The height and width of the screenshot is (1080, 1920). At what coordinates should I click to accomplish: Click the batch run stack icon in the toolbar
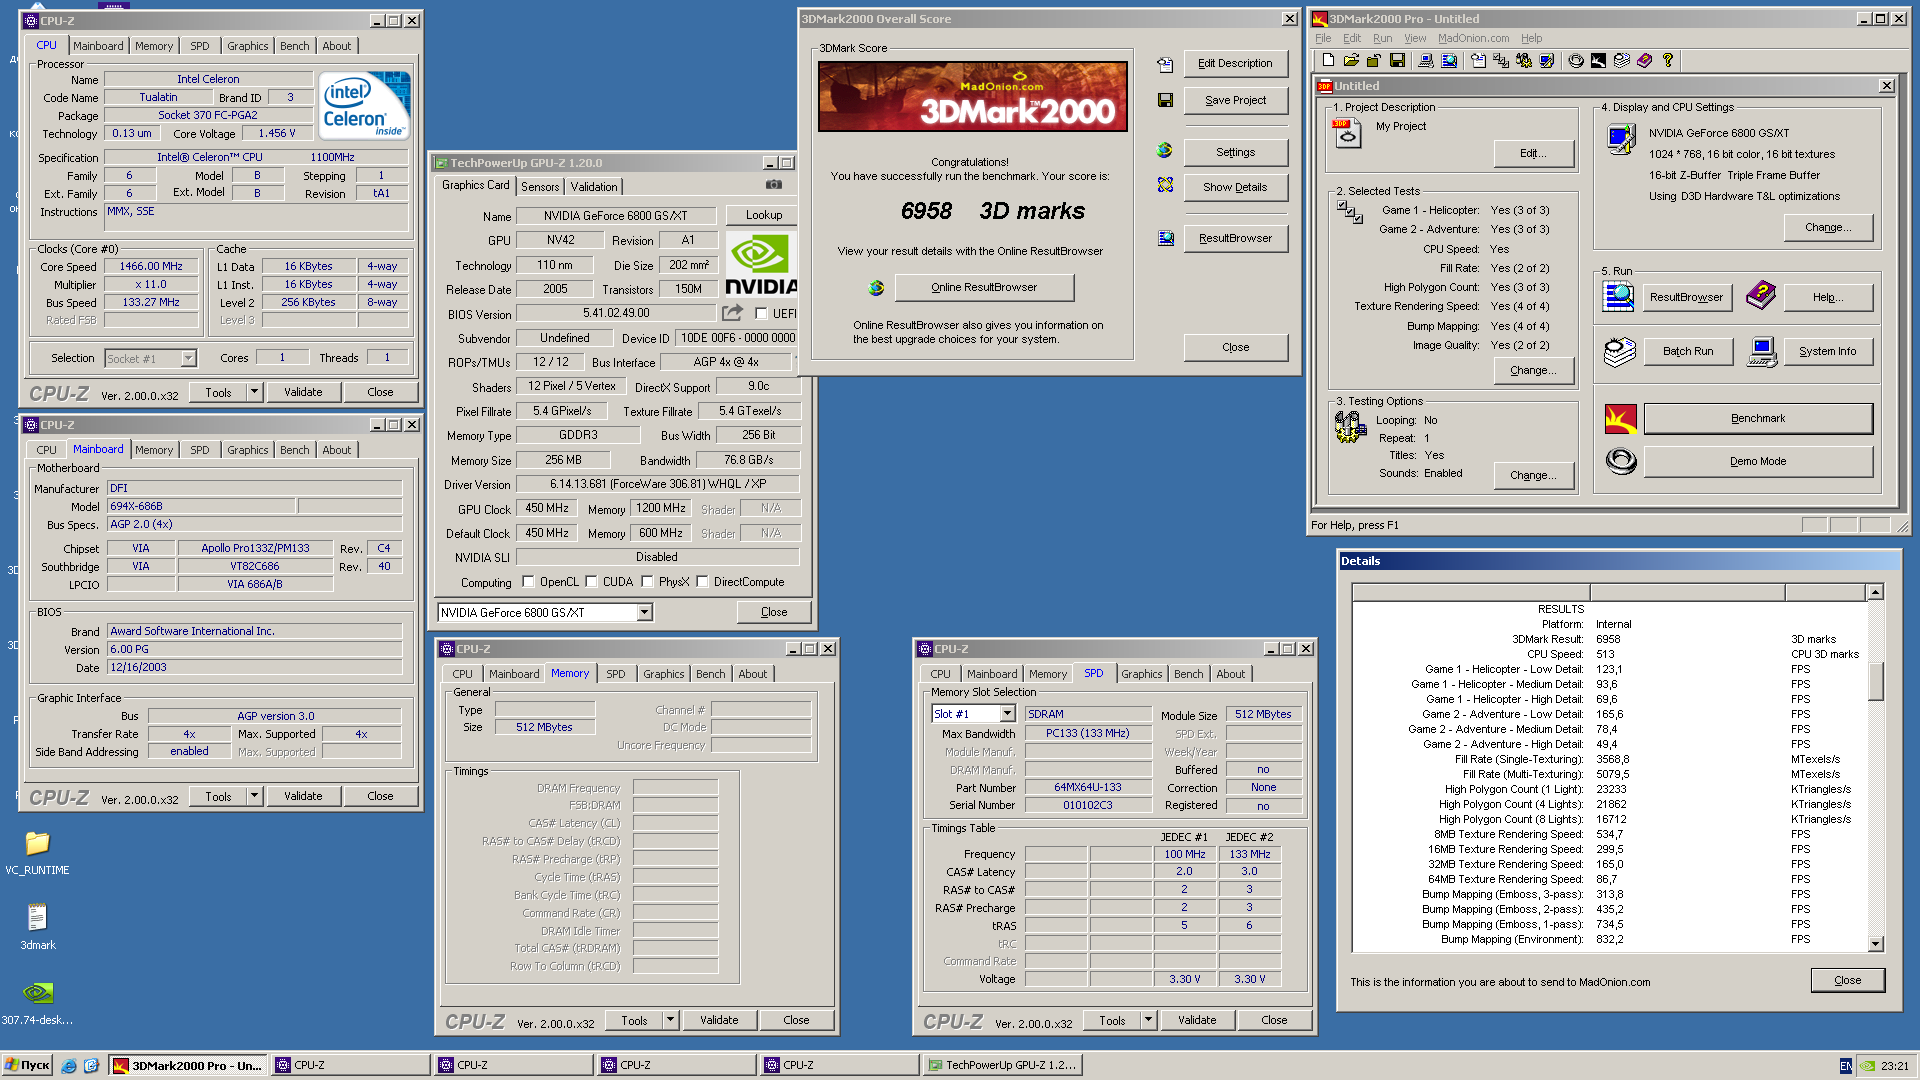(1622, 61)
